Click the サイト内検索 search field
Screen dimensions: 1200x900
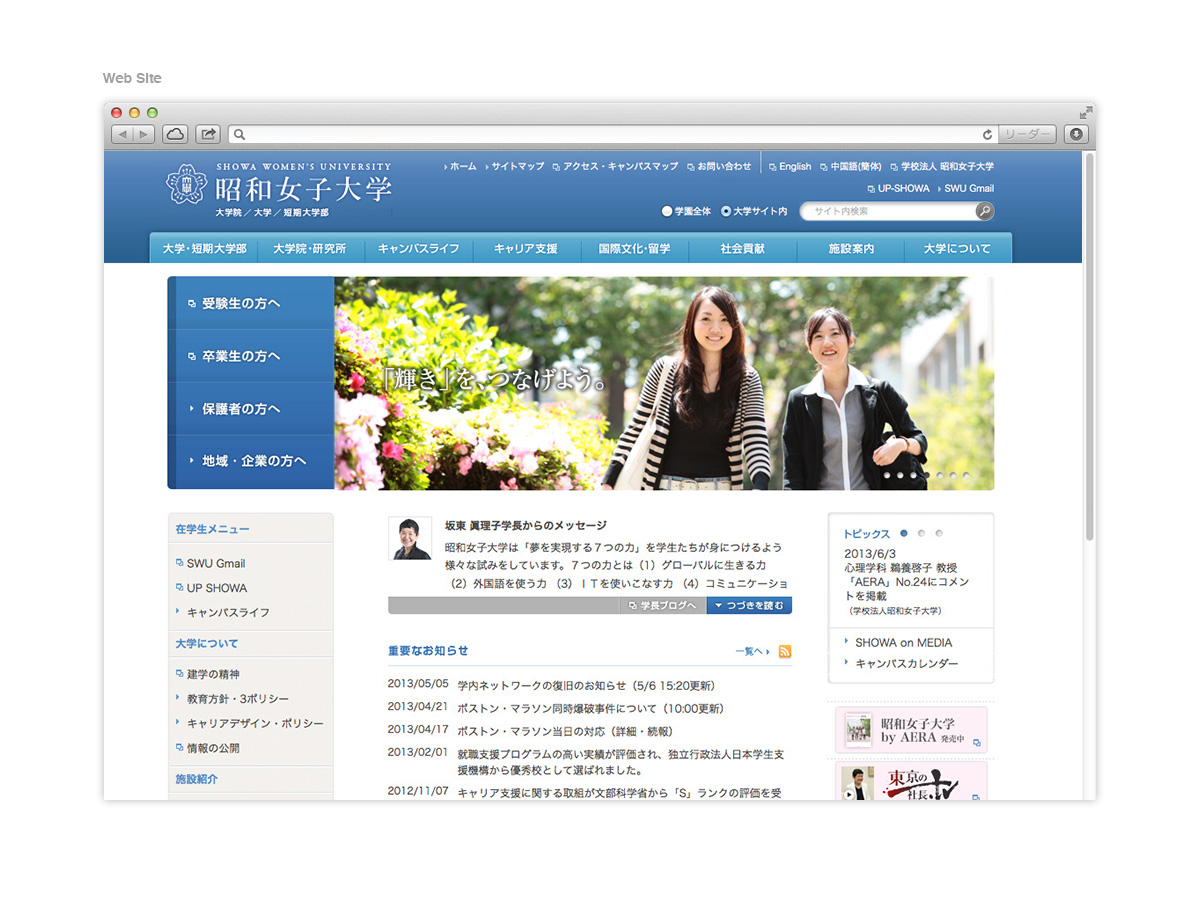coord(889,211)
